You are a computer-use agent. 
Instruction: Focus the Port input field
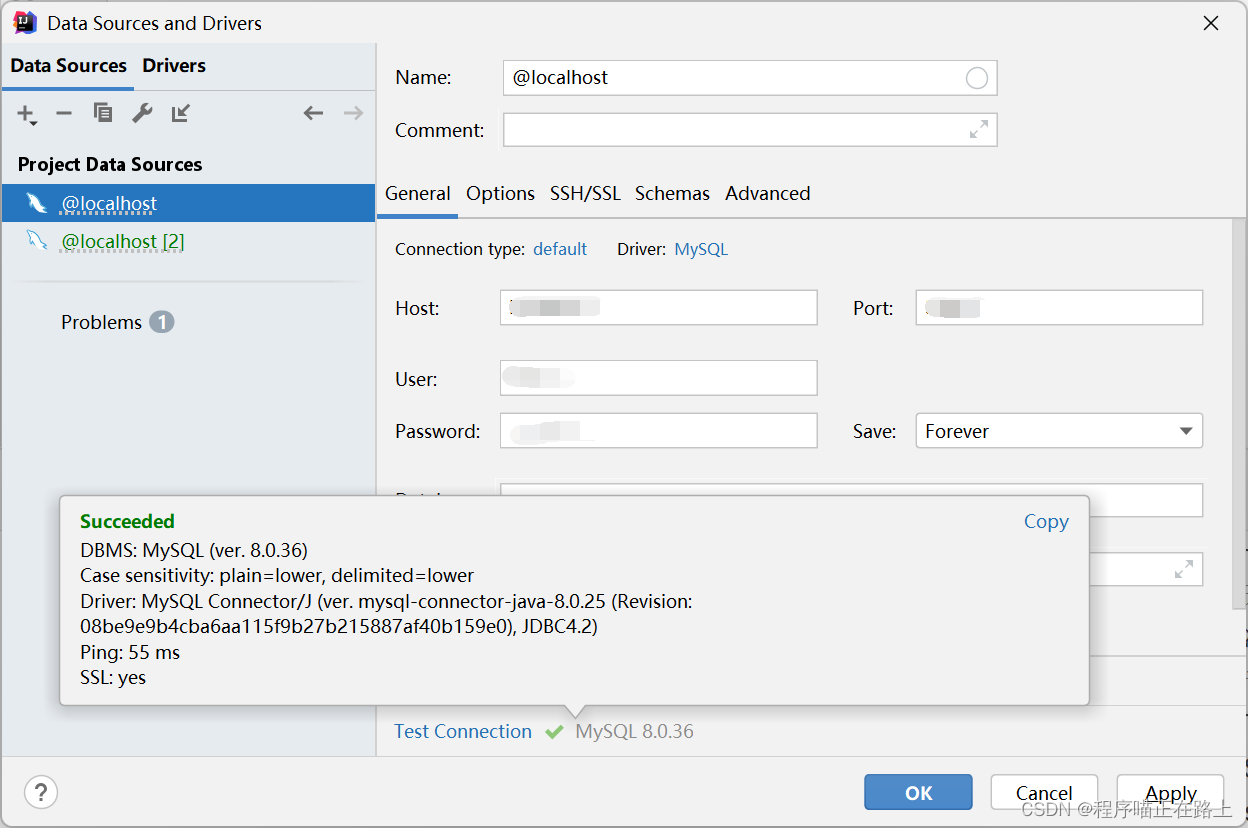click(x=1059, y=308)
